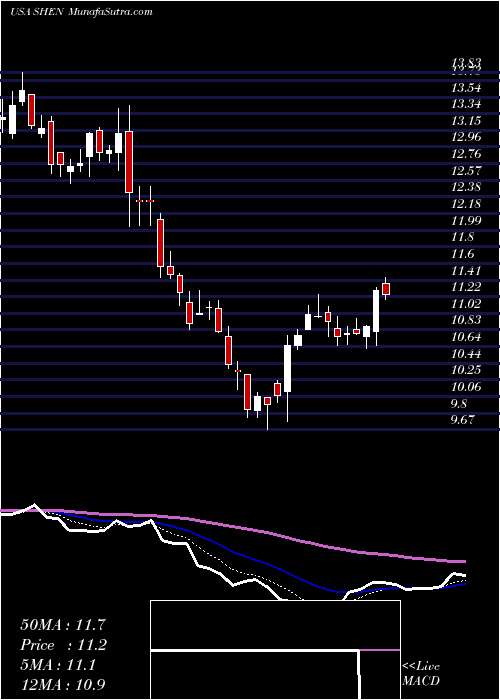
Task: Click the USA SHEN MunafaSutra.com title text
Action: (x=81, y=12)
